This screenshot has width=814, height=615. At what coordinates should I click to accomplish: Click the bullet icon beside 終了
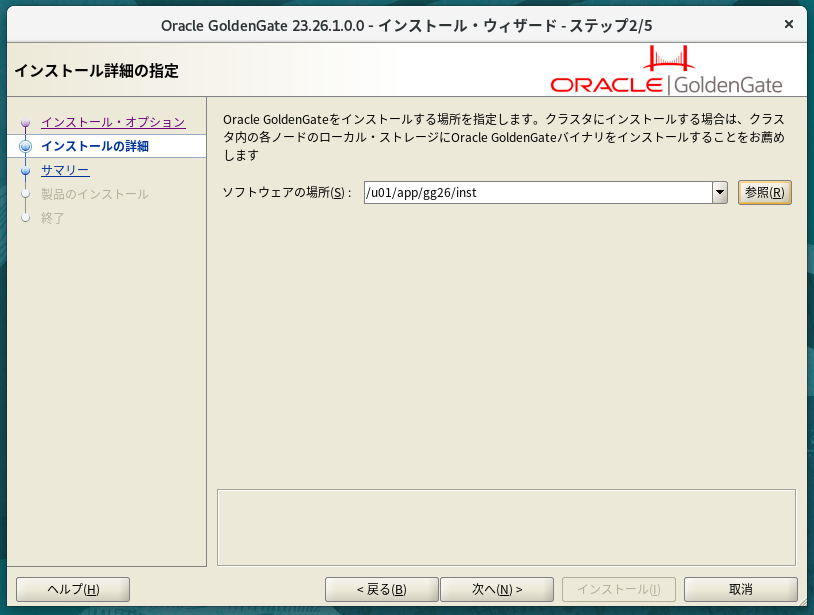pyautogui.click(x=26, y=218)
